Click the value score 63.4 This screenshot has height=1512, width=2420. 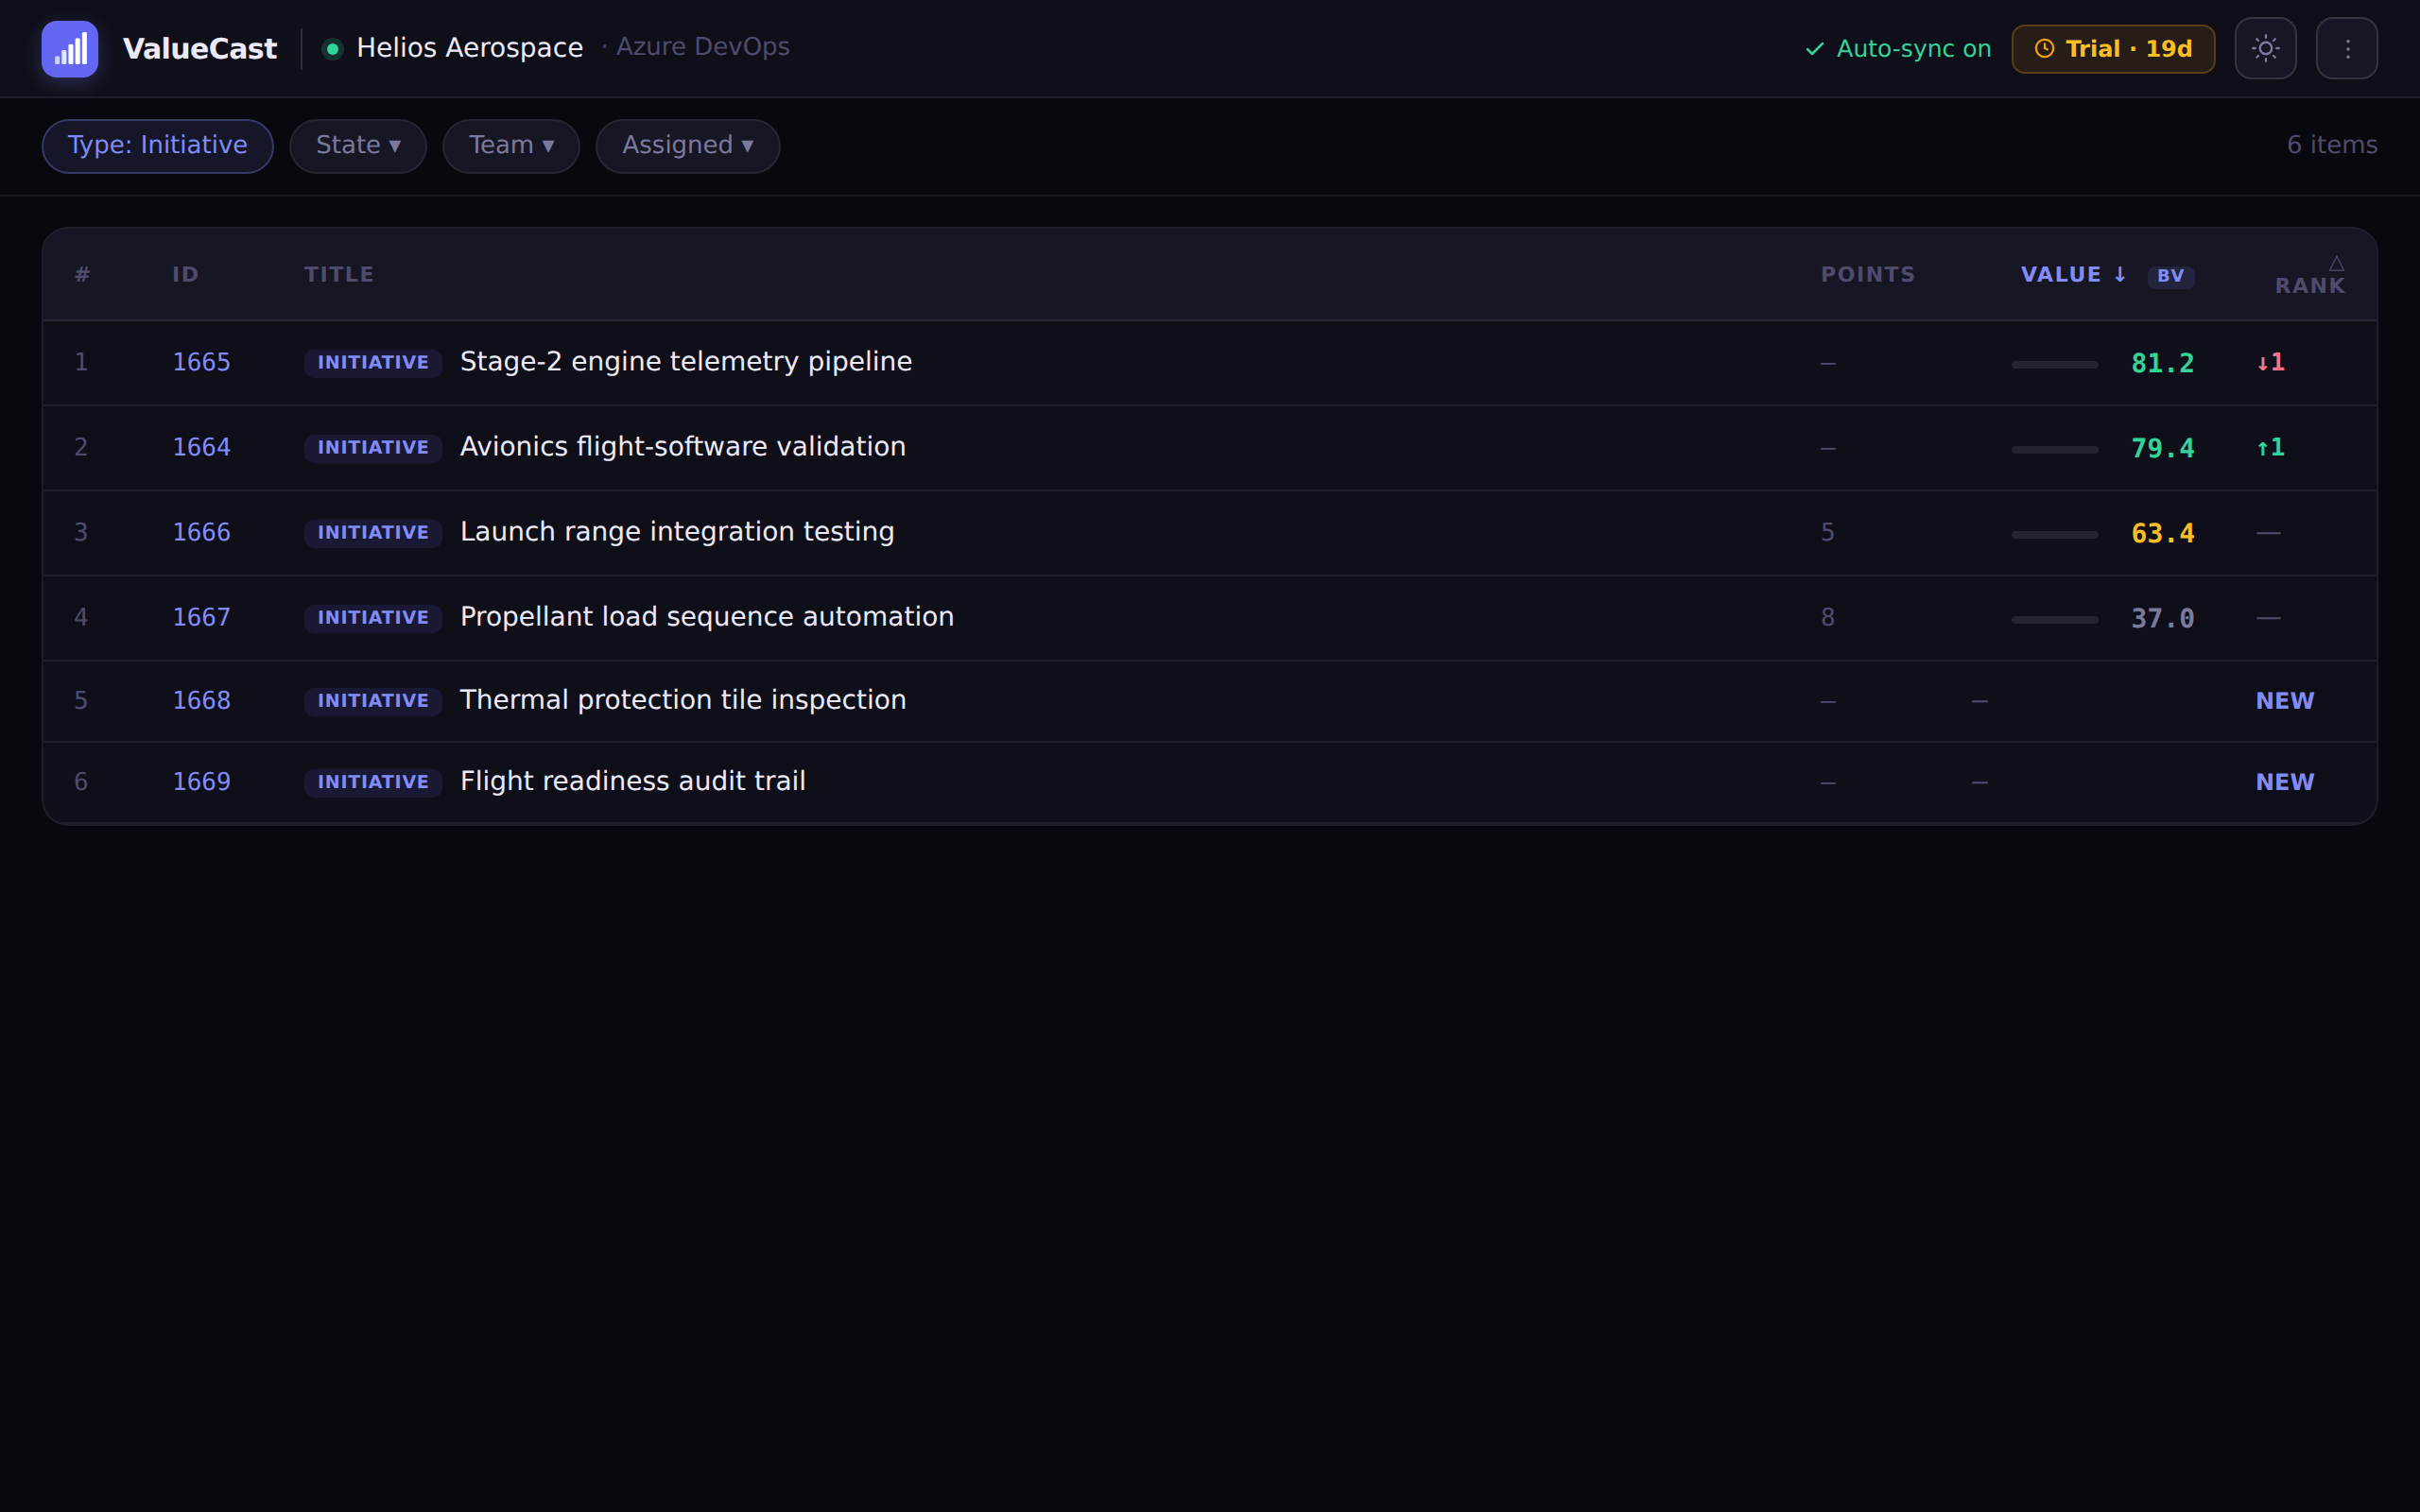point(2162,534)
